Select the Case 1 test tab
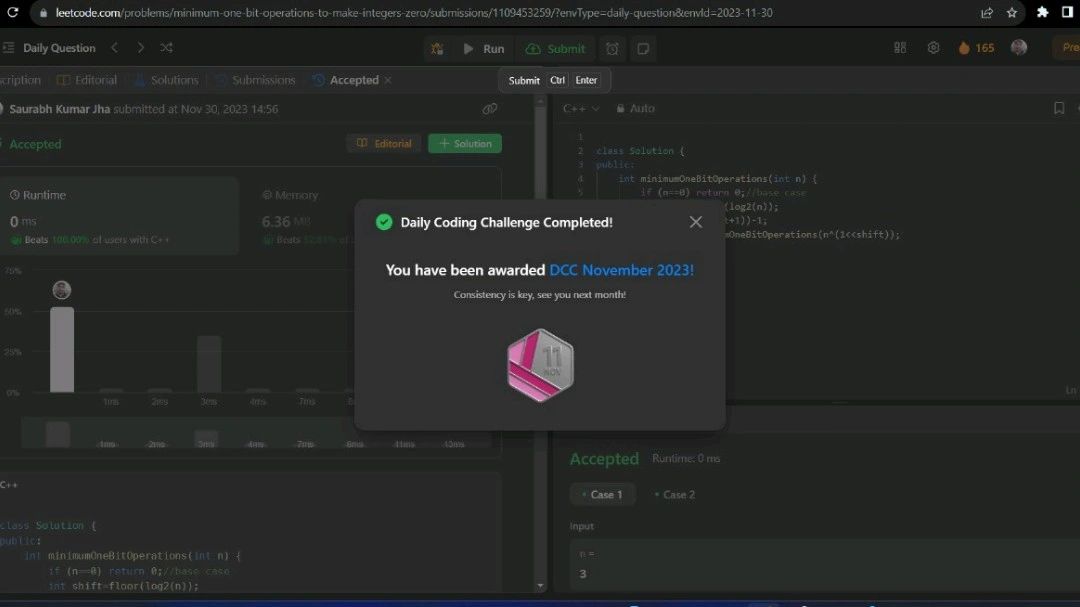The height and width of the screenshot is (607, 1080). [x=602, y=495]
